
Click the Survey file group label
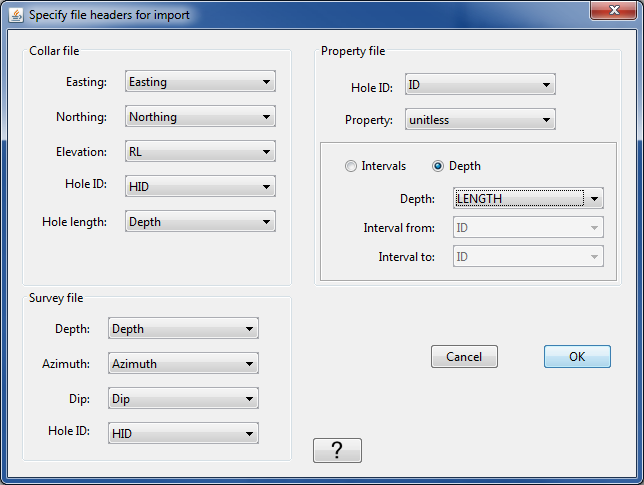[x=56, y=298]
